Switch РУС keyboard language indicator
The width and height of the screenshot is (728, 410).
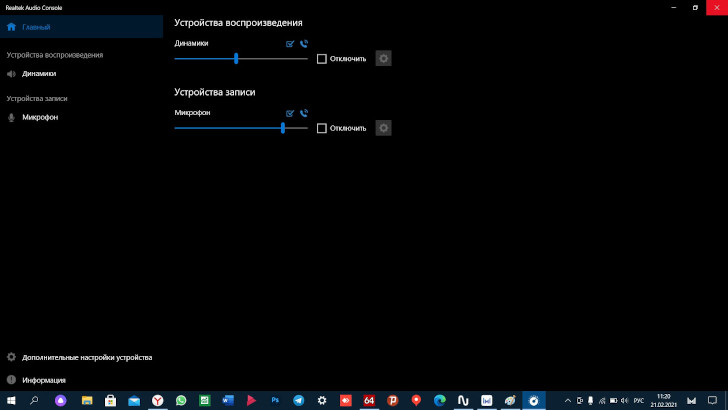[x=637, y=400]
